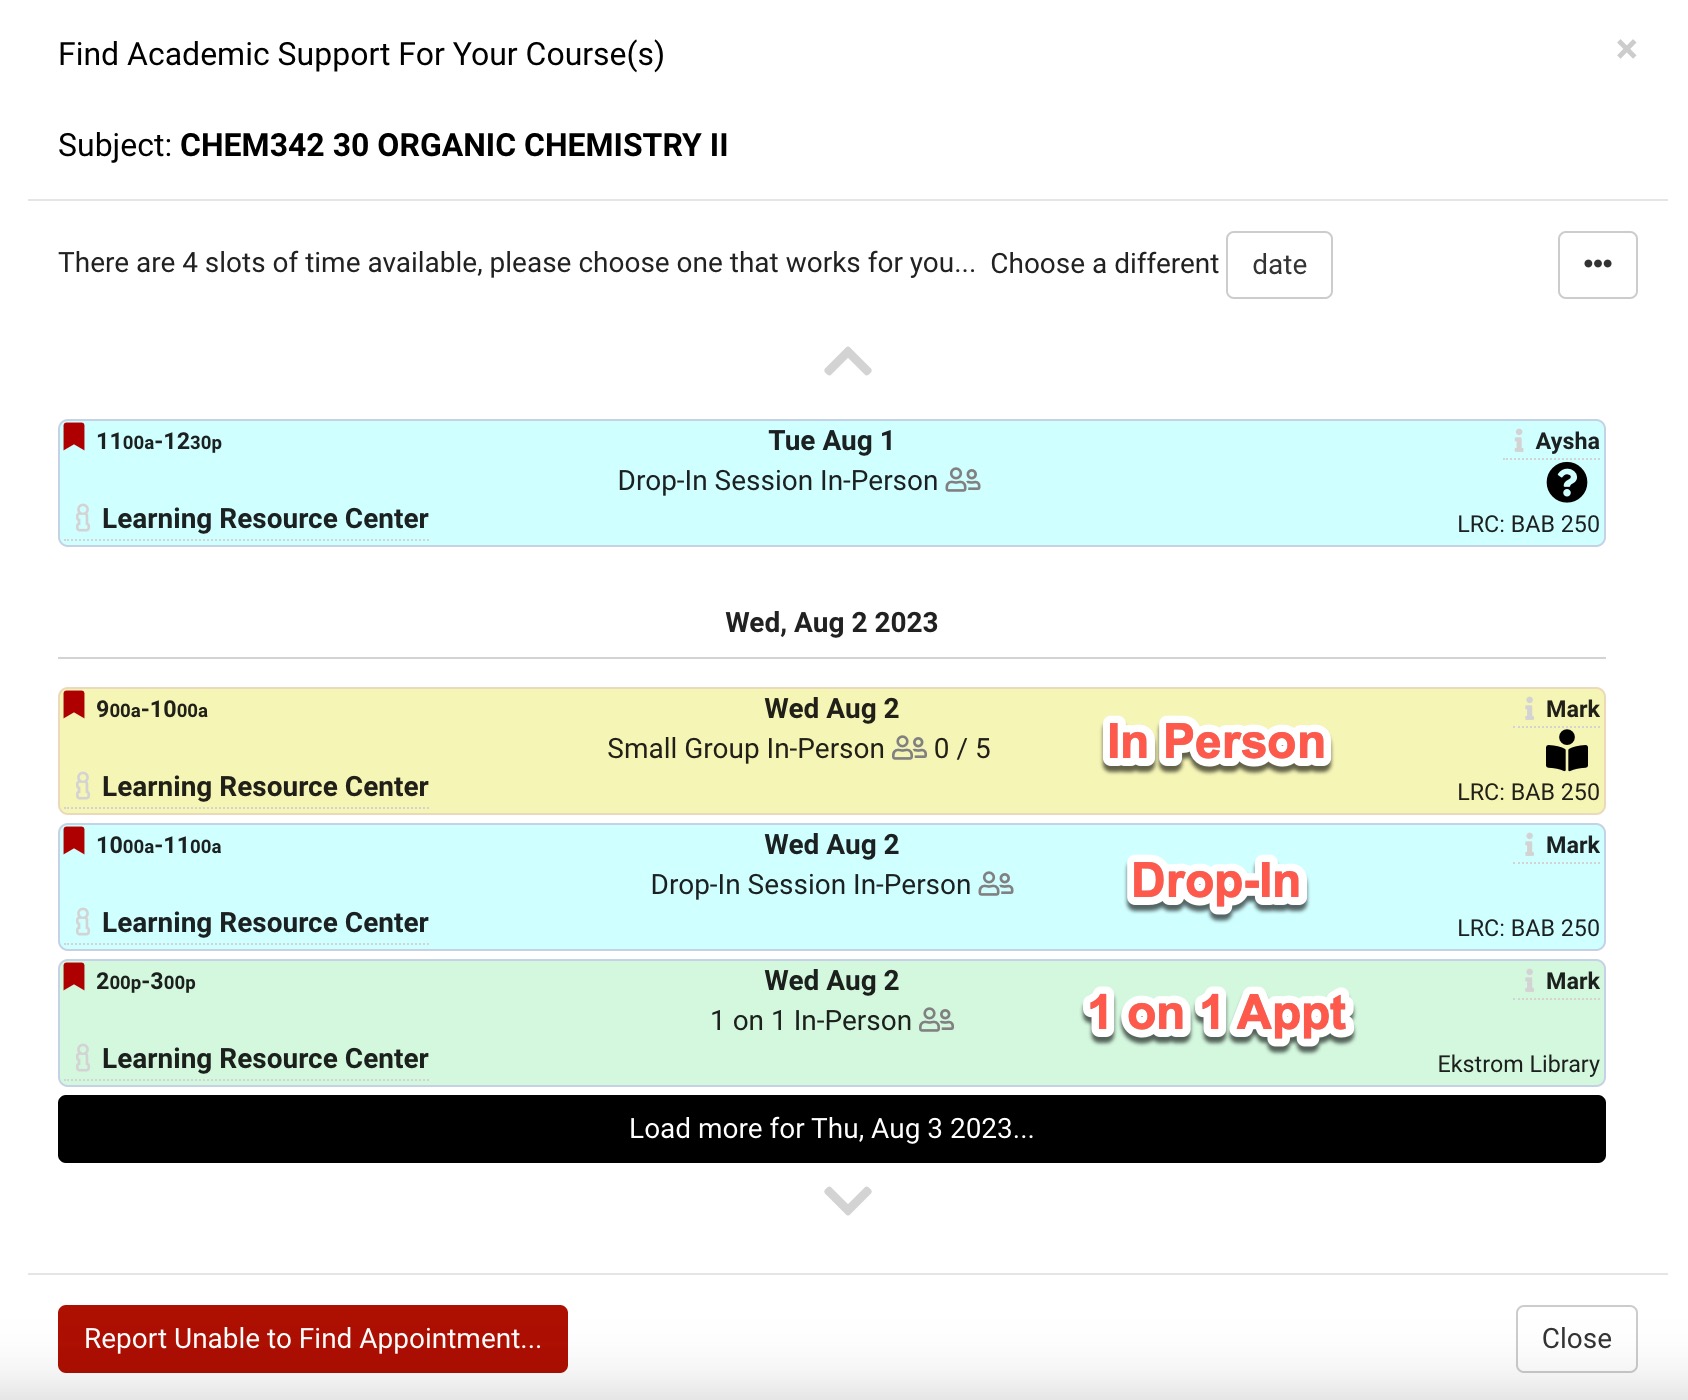This screenshot has height=1400, width=1688.
Task: Click tutor name Mark in 200p-300p slot
Action: 1572,981
